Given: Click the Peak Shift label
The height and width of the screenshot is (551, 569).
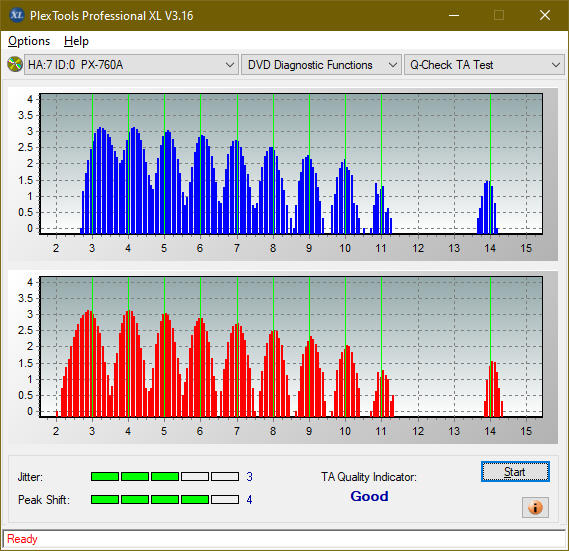Looking at the screenshot, I should coord(44,500).
